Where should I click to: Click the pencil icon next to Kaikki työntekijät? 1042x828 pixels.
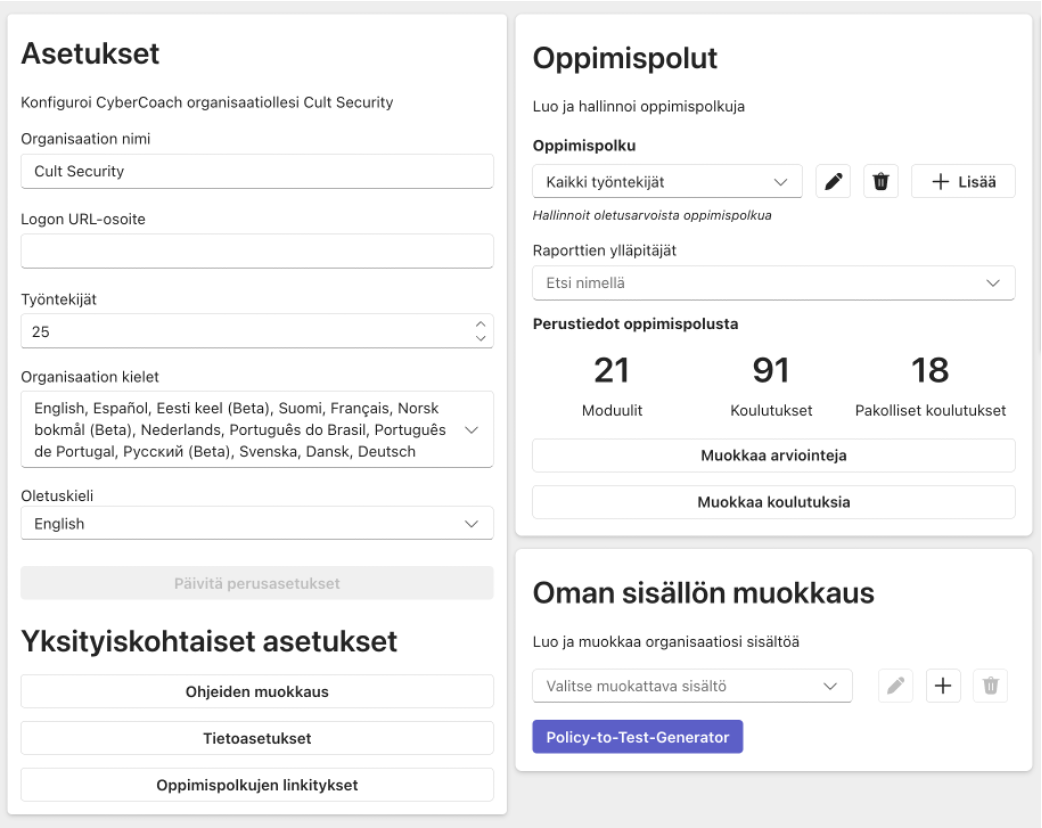(832, 182)
